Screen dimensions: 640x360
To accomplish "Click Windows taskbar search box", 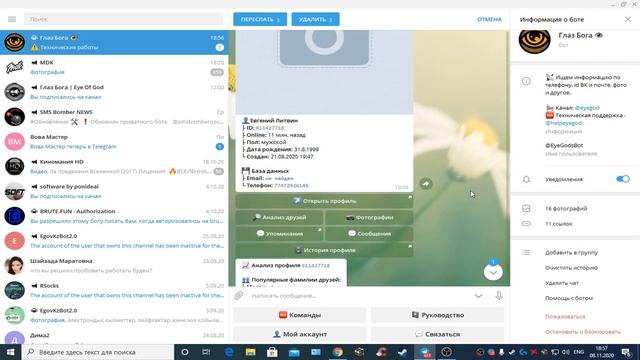I will pyautogui.click(x=98, y=352).
